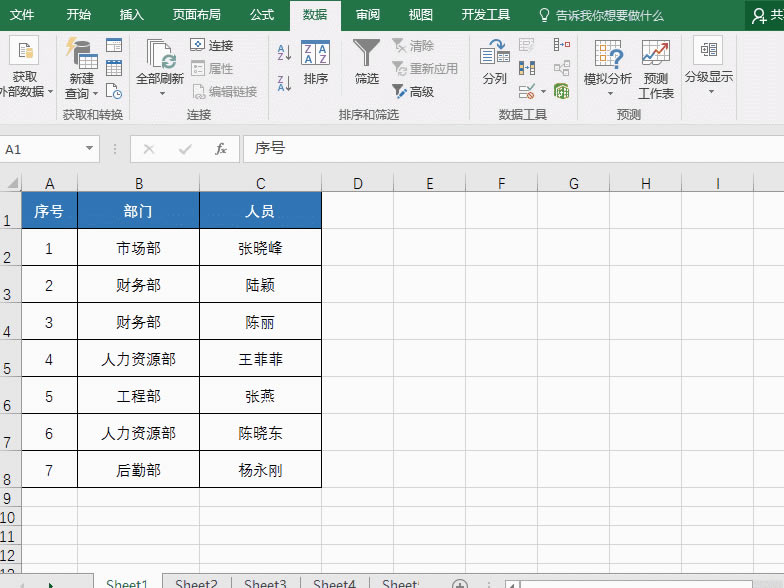784x588 pixels.
Task: Open Text to Columns (分列) tool
Action: coord(494,60)
